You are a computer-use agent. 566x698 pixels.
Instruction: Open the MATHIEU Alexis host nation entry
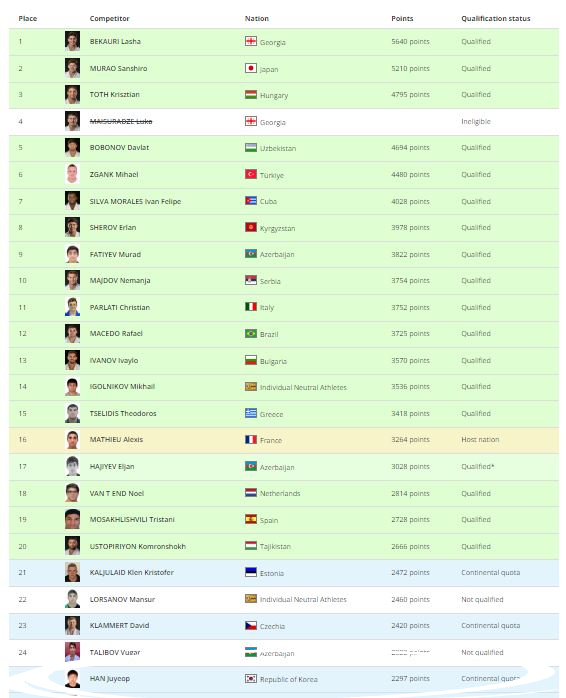point(116,439)
